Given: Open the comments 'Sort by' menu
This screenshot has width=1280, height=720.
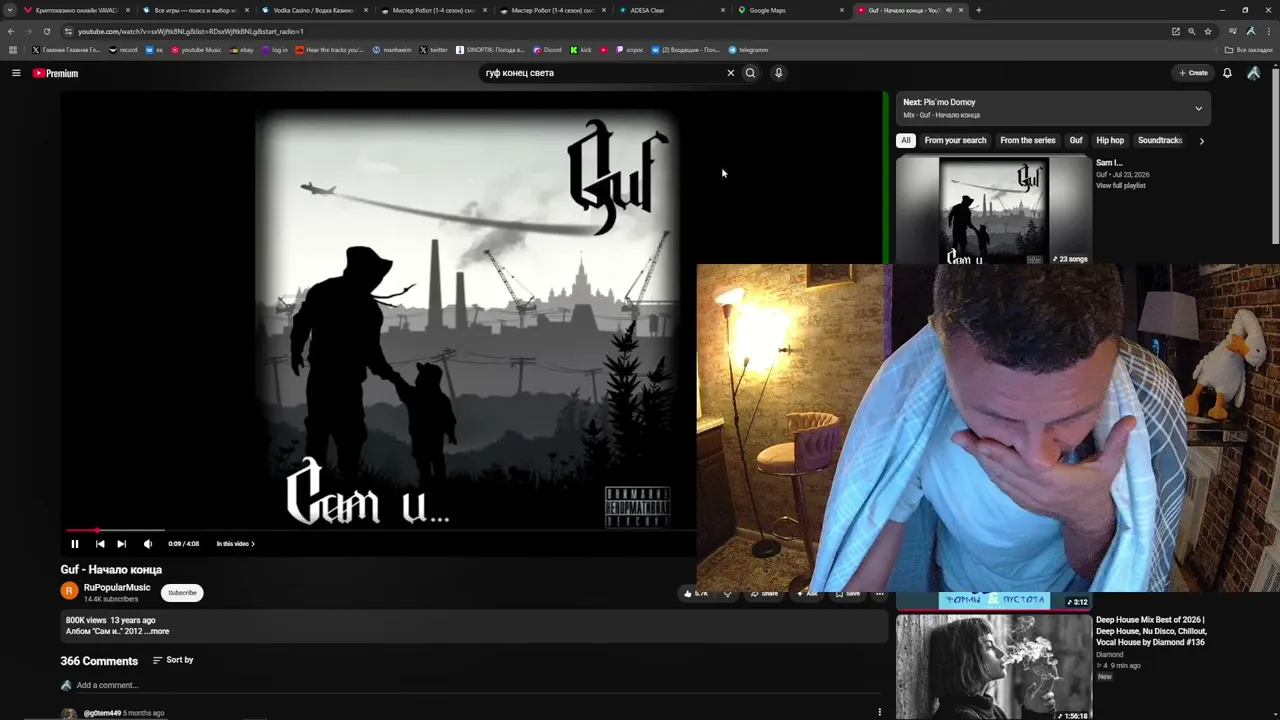Looking at the screenshot, I should 173,660.
